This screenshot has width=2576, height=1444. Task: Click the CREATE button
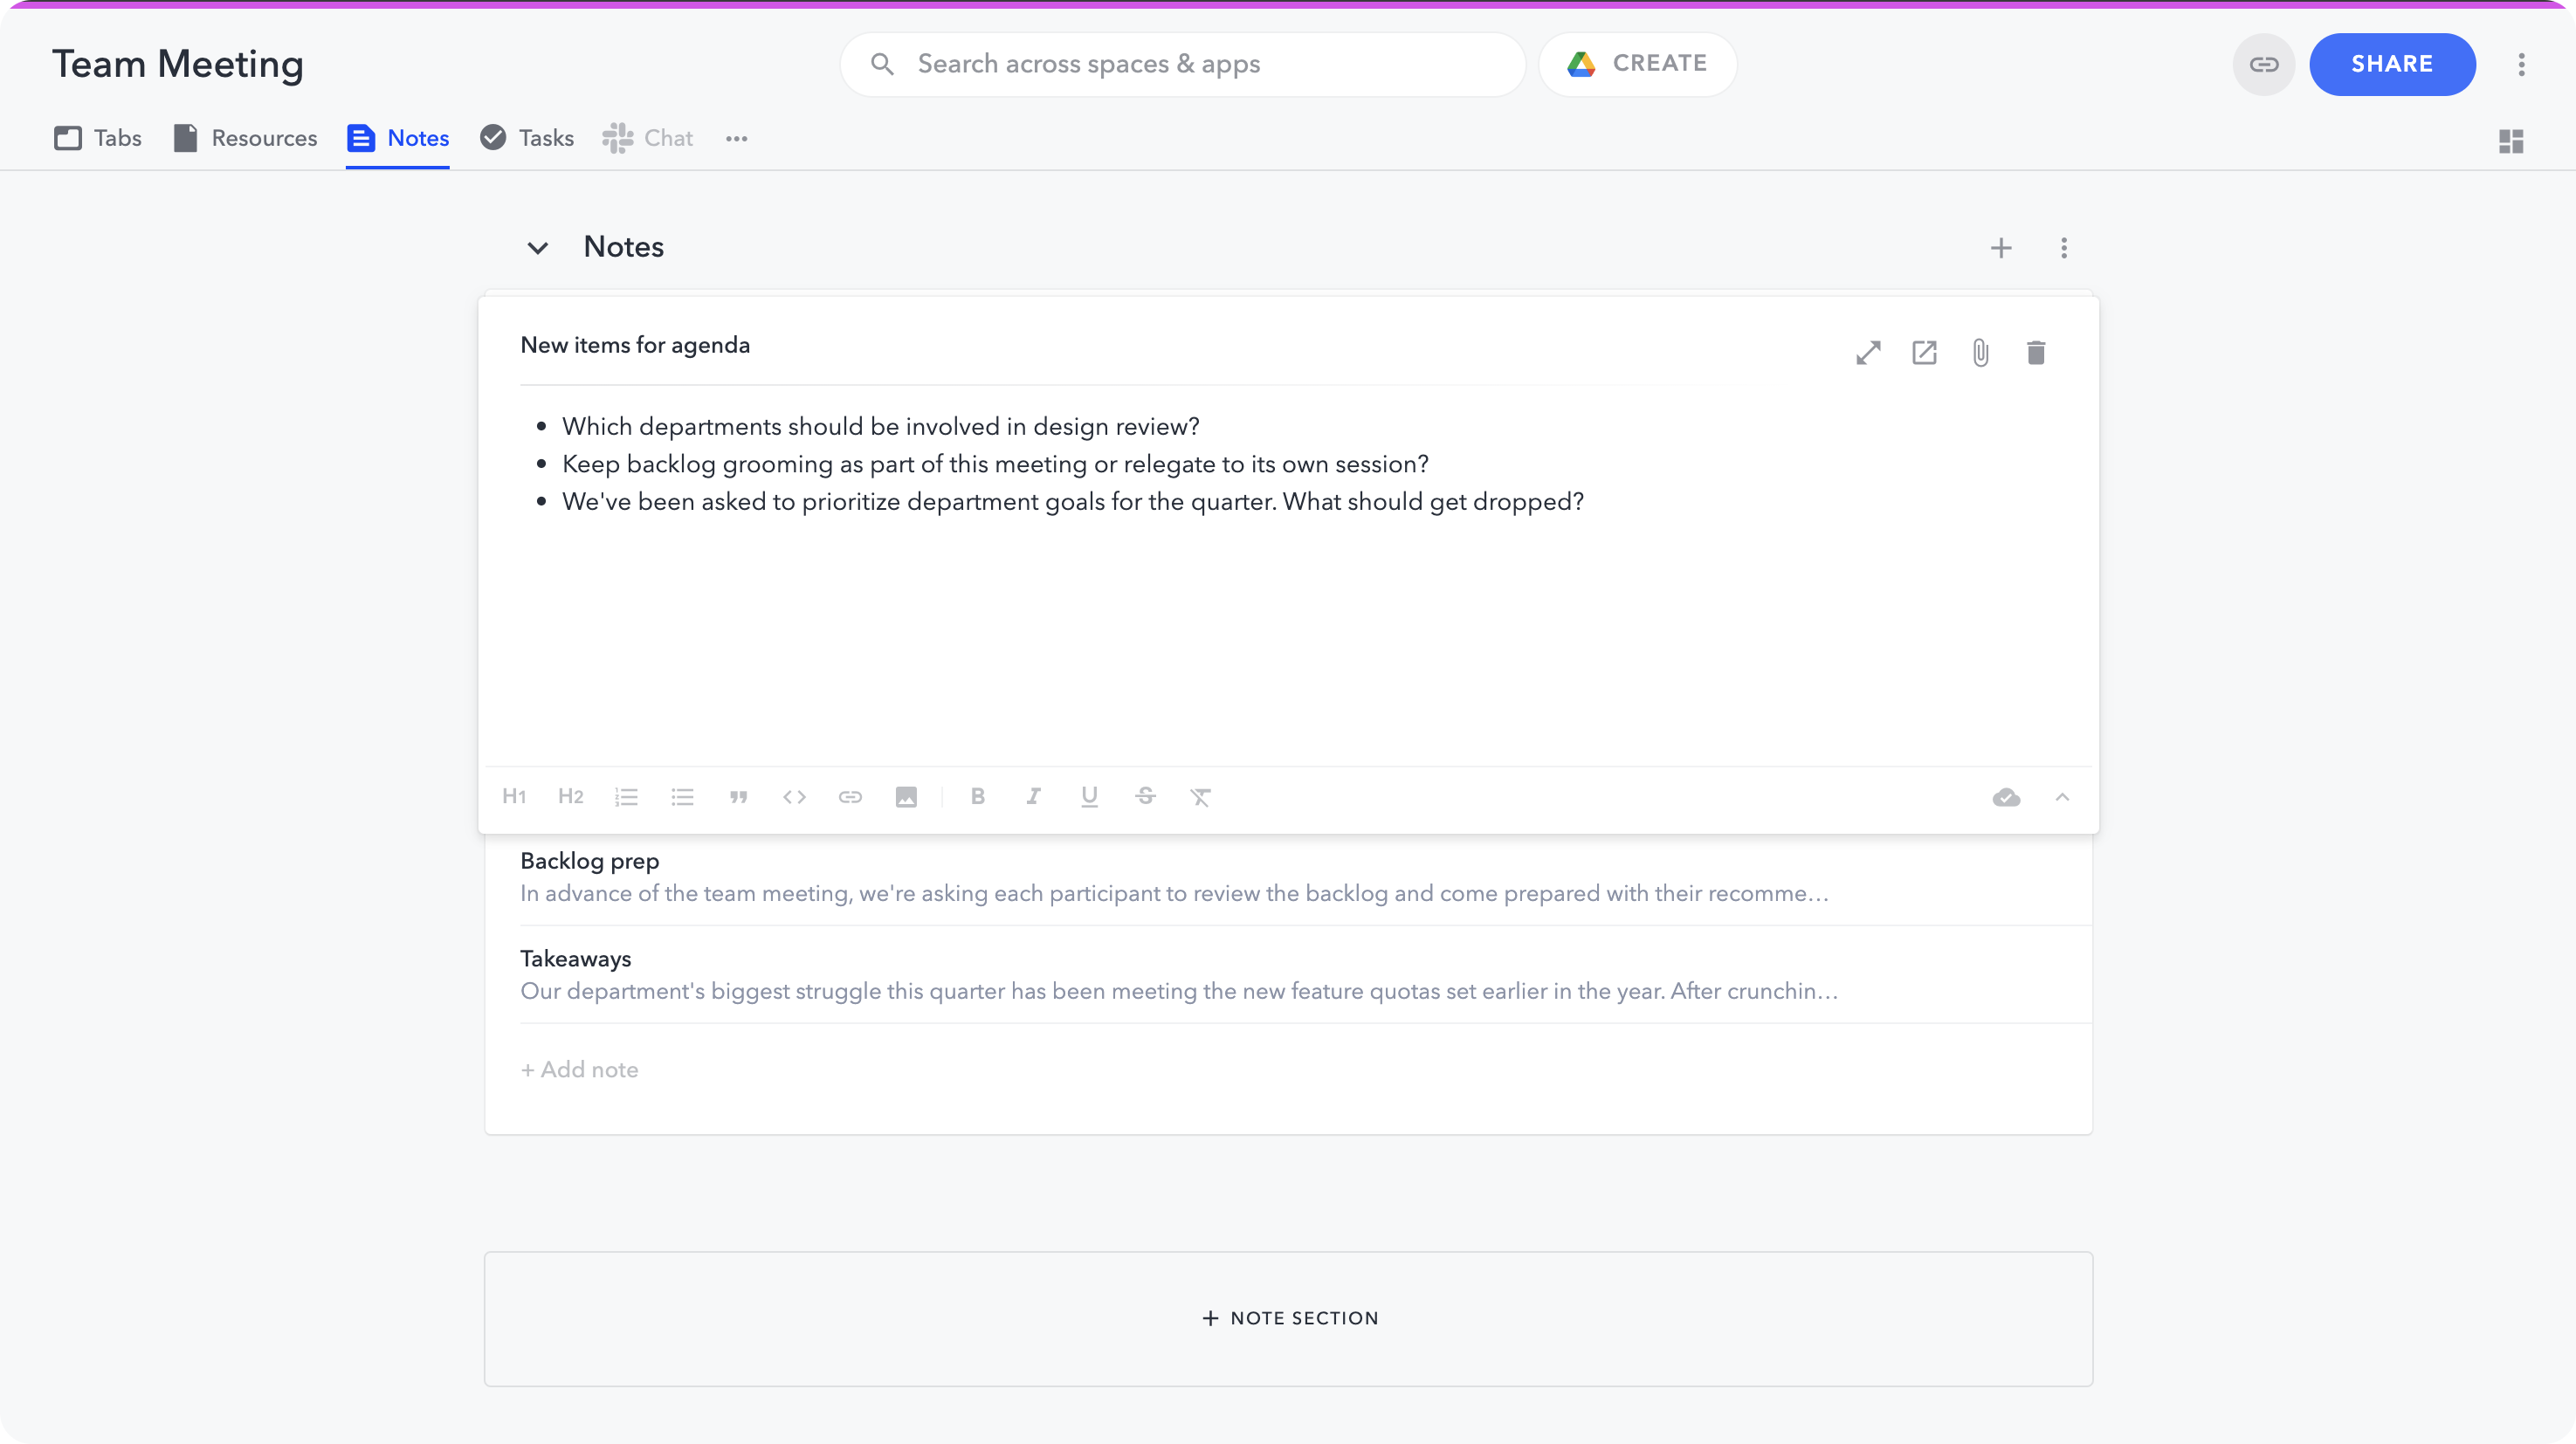1638,64
